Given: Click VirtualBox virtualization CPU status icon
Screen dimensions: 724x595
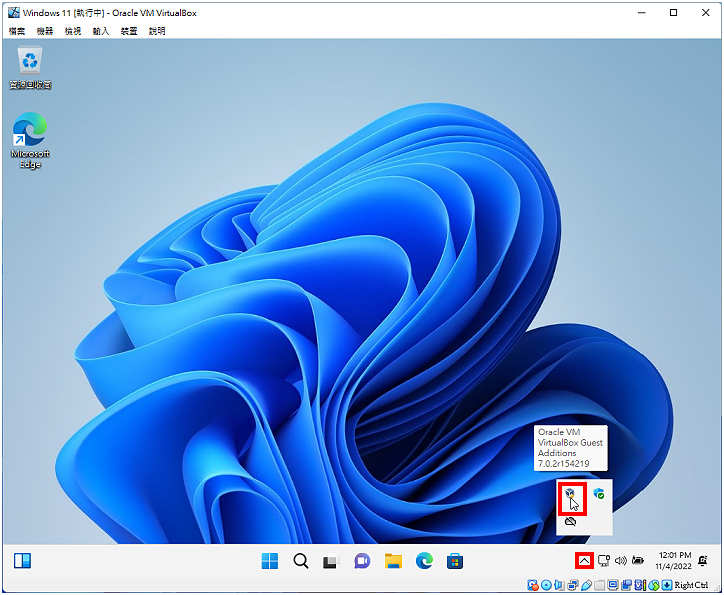Looking at the screenshot, I should coord(640,585).
